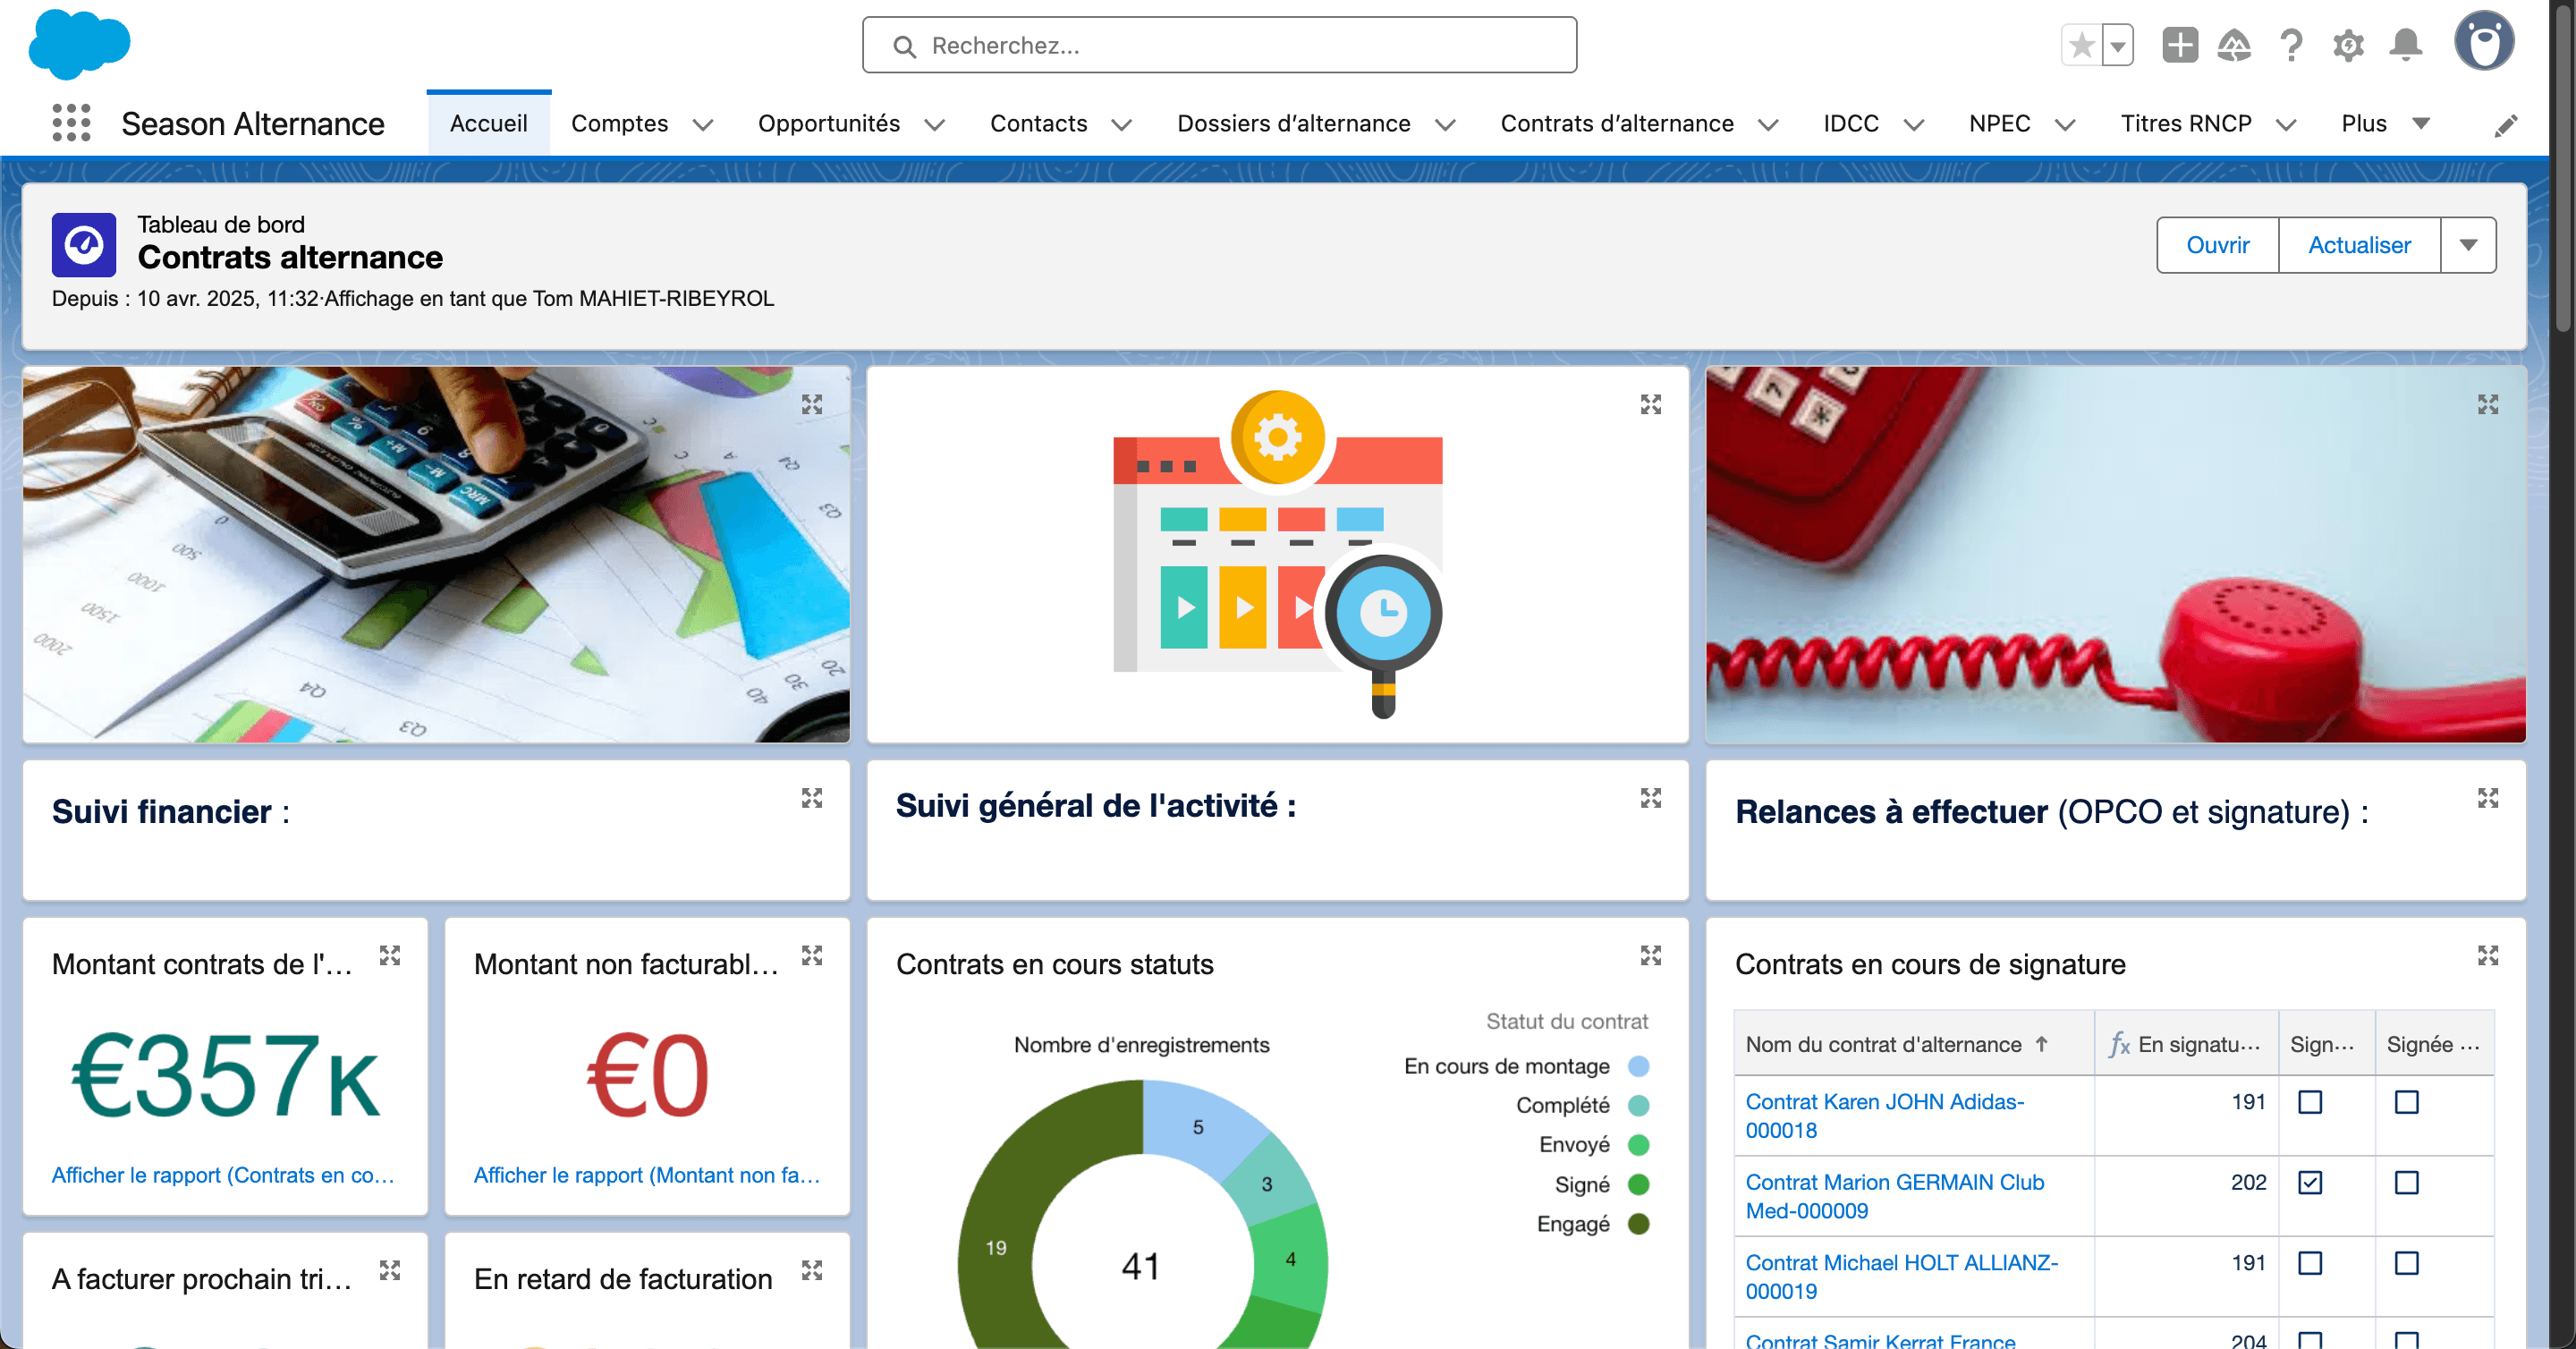Tick Signée checkbox for Michael HOLT contract
2576x1349 pixels.
coord(2407,1263)
